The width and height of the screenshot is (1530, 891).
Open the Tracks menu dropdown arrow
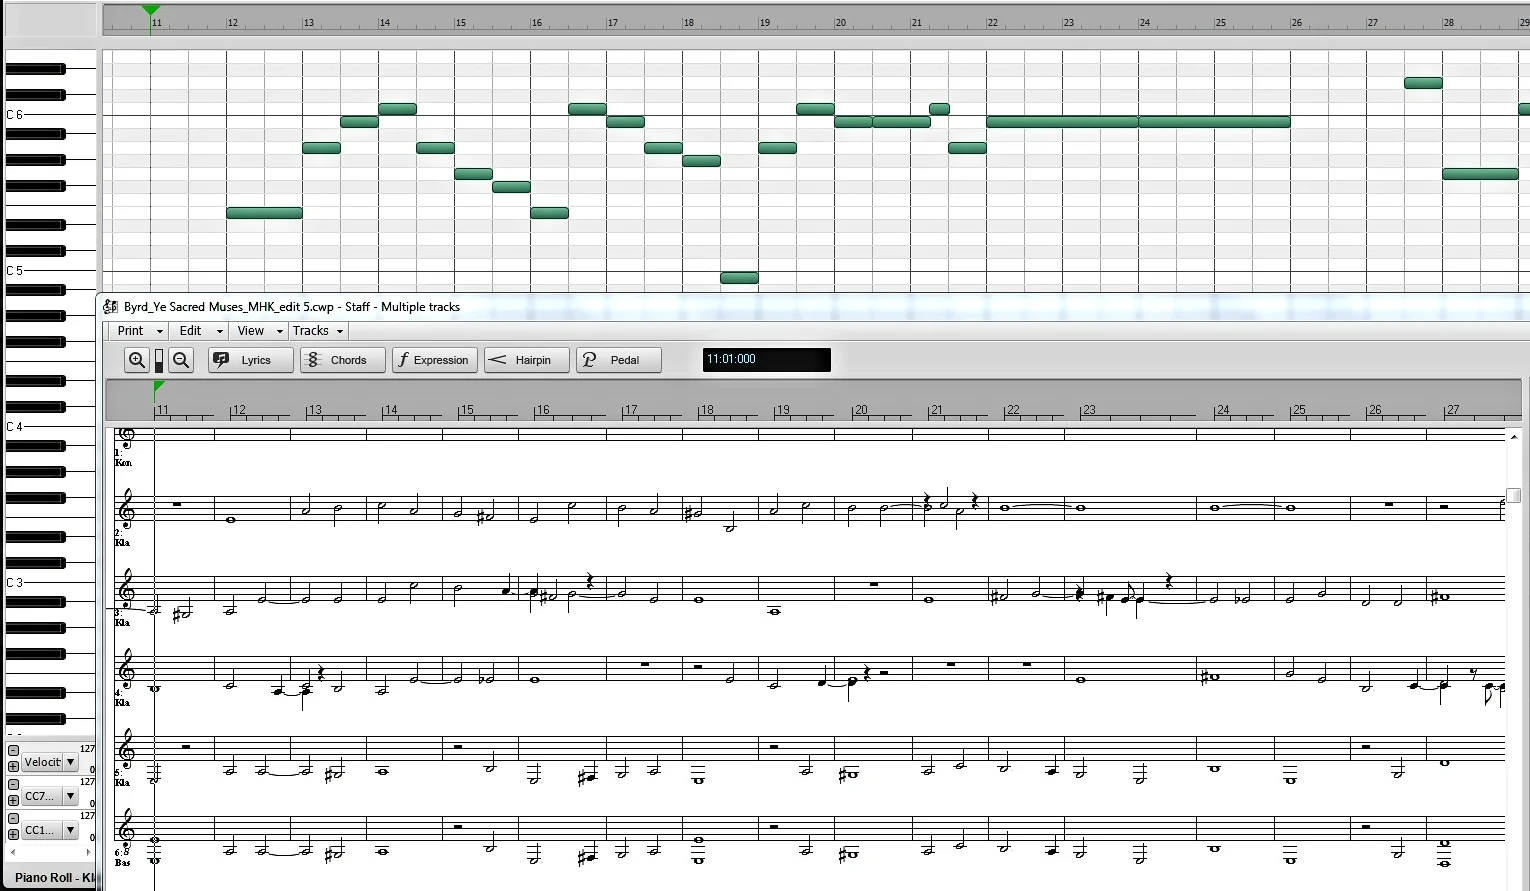click(338, 331)
